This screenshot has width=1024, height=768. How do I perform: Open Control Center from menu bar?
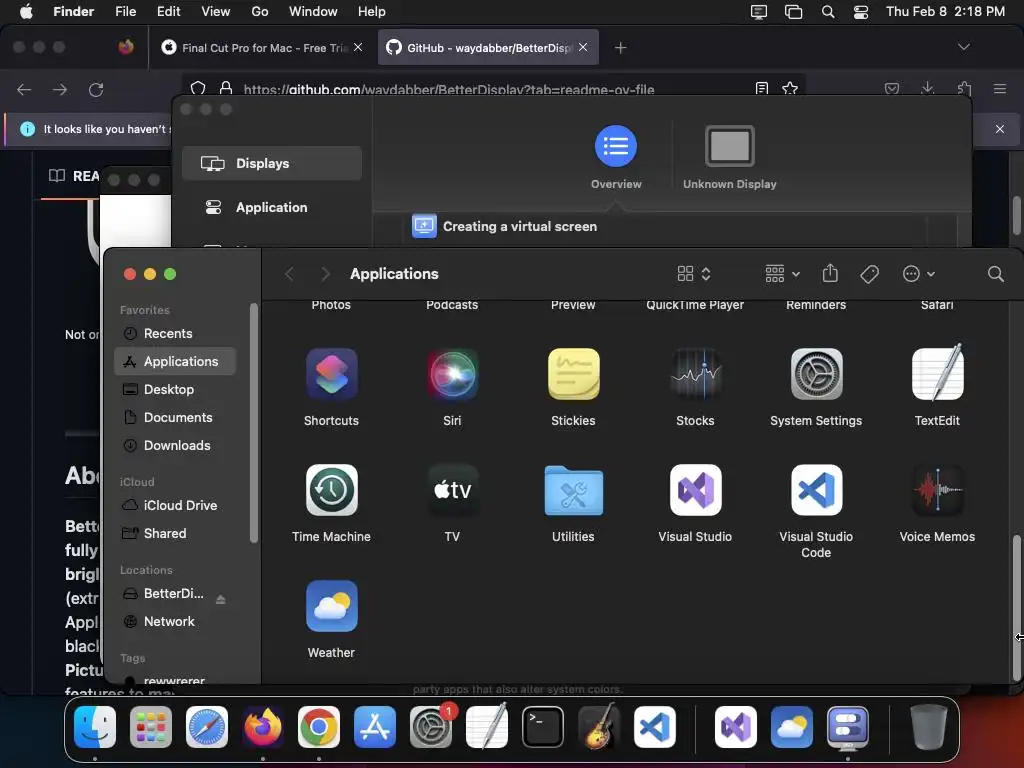[x=861, y=12]
